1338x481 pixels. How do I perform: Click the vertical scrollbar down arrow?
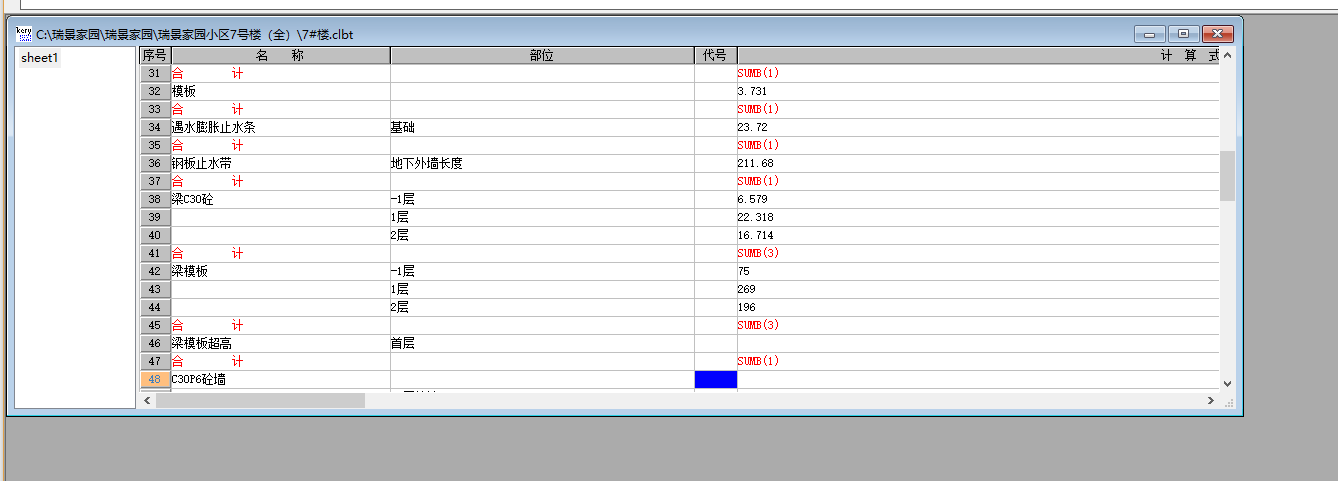tap(1228, 382)
